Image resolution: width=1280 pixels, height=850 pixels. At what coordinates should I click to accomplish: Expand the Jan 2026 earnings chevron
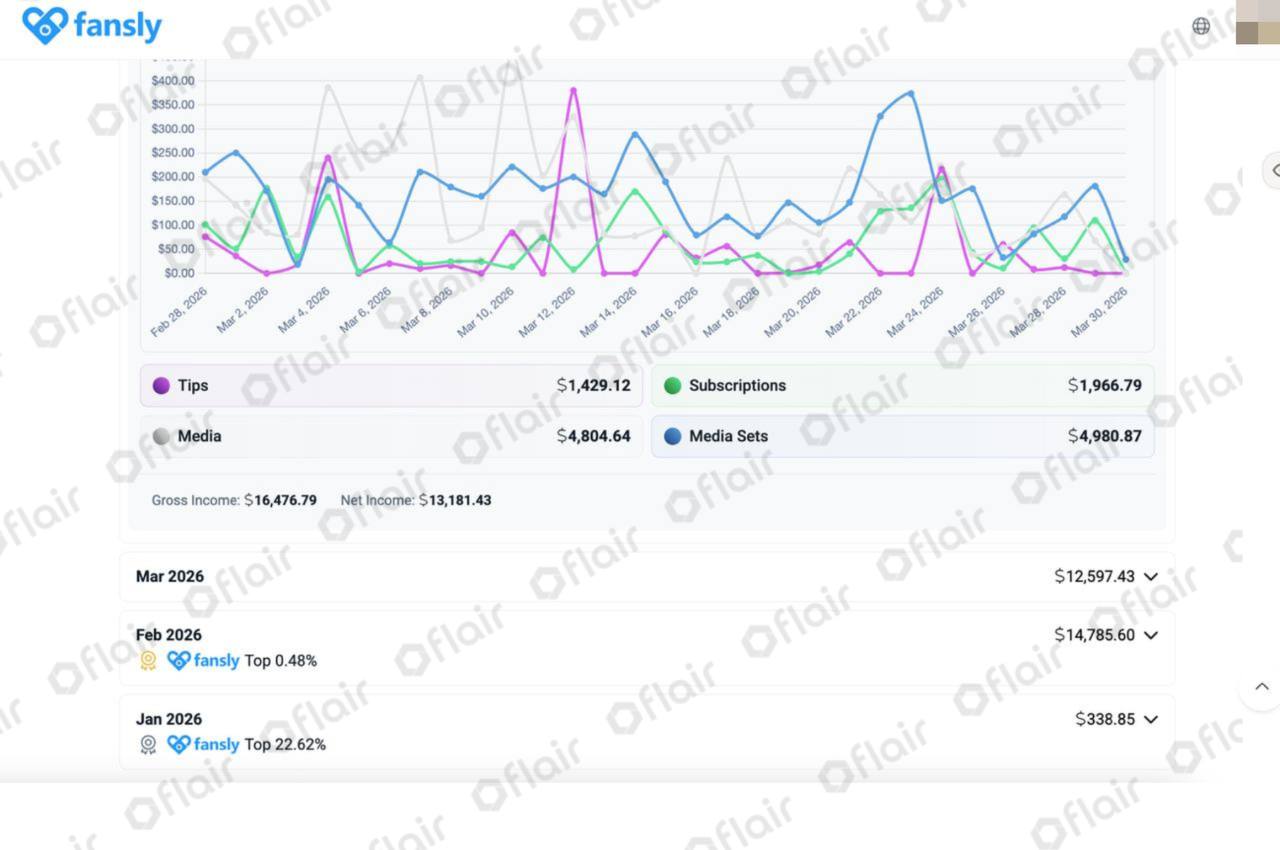pos(1151,719)
